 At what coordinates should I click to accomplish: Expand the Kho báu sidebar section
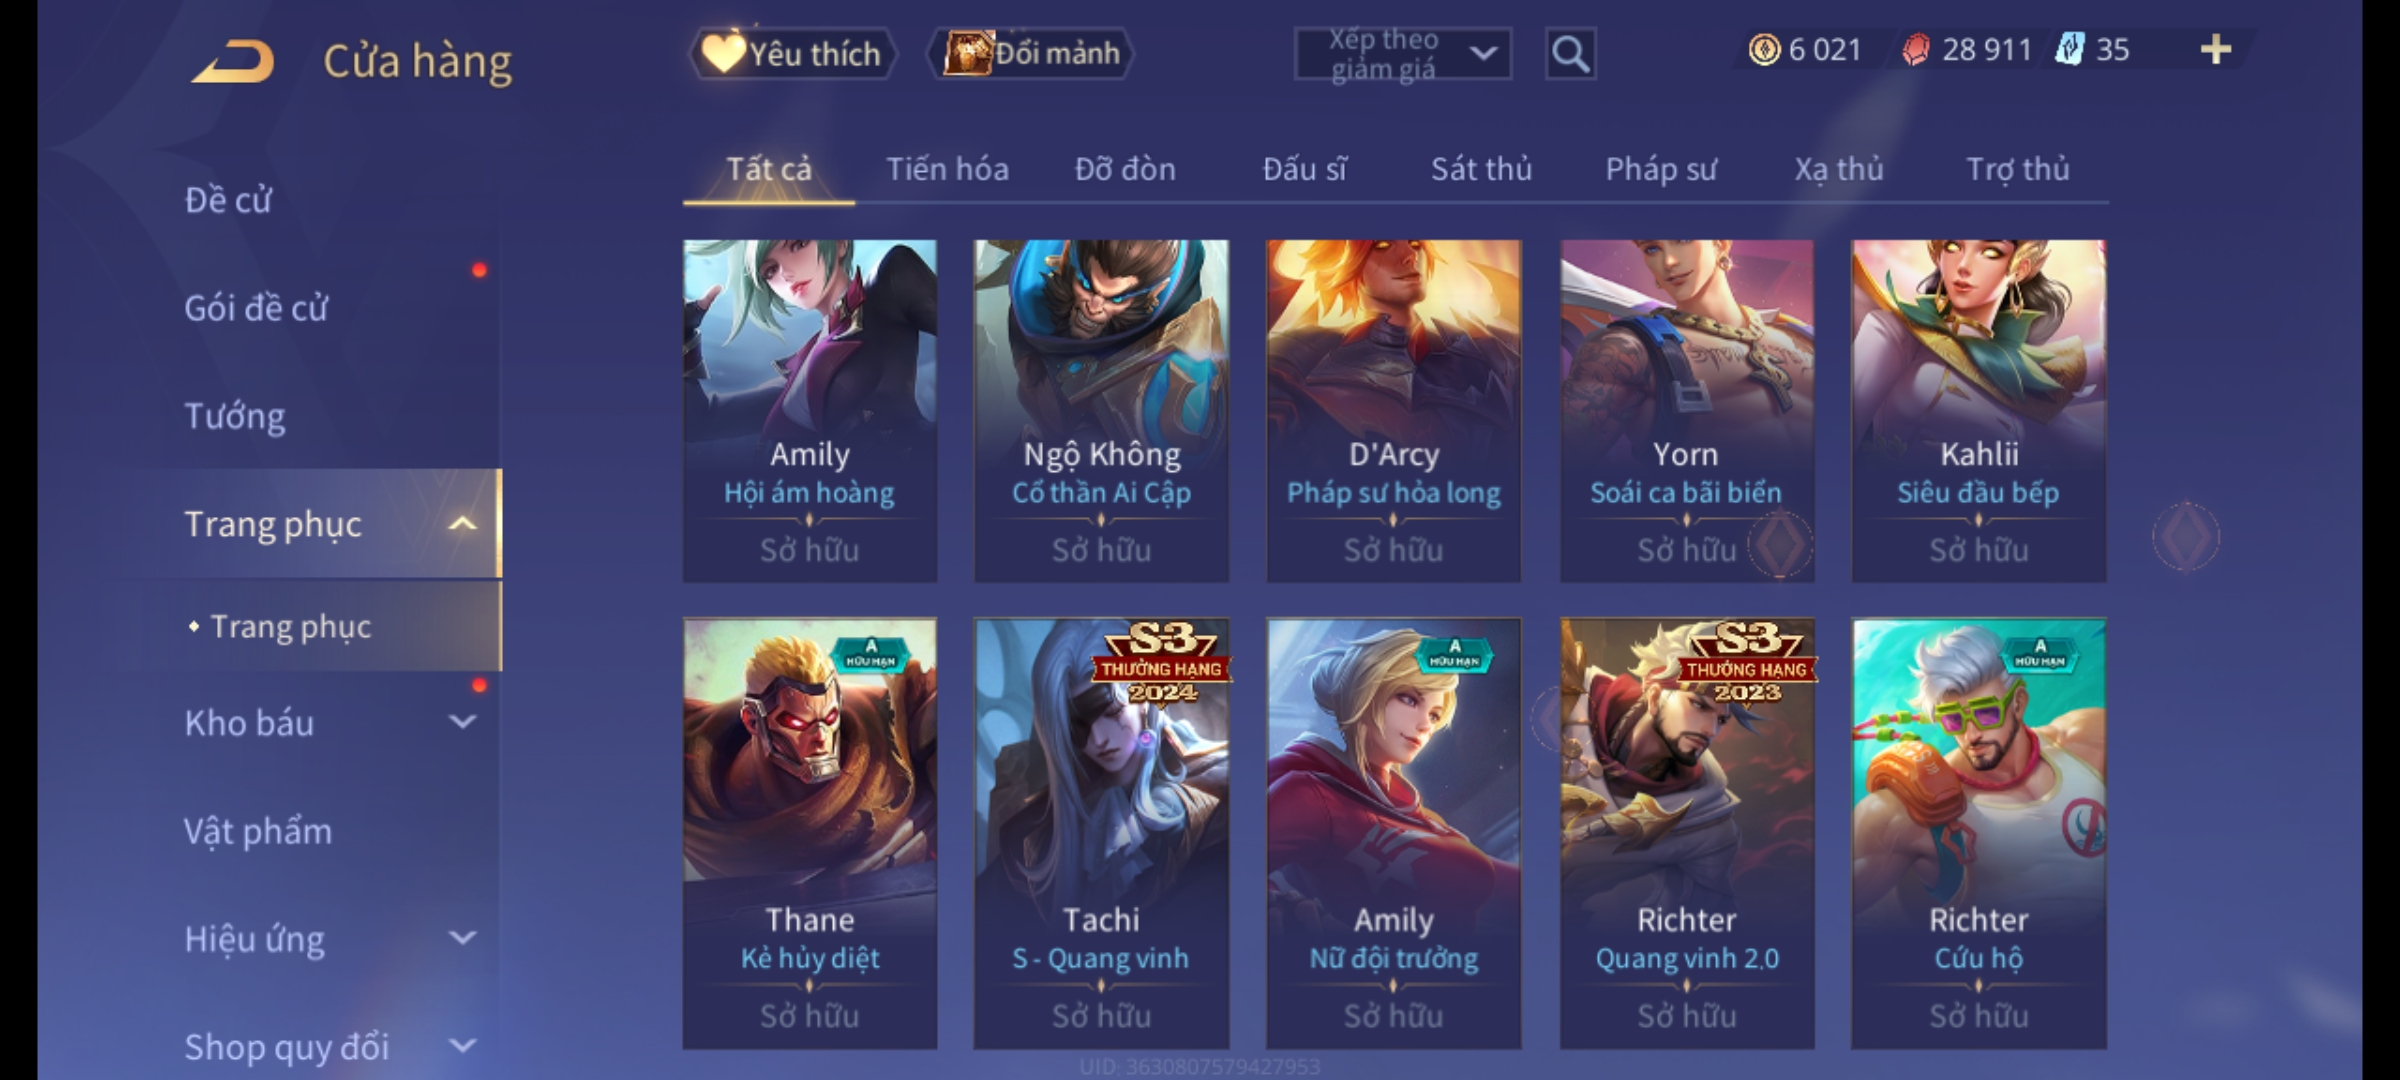462,722
